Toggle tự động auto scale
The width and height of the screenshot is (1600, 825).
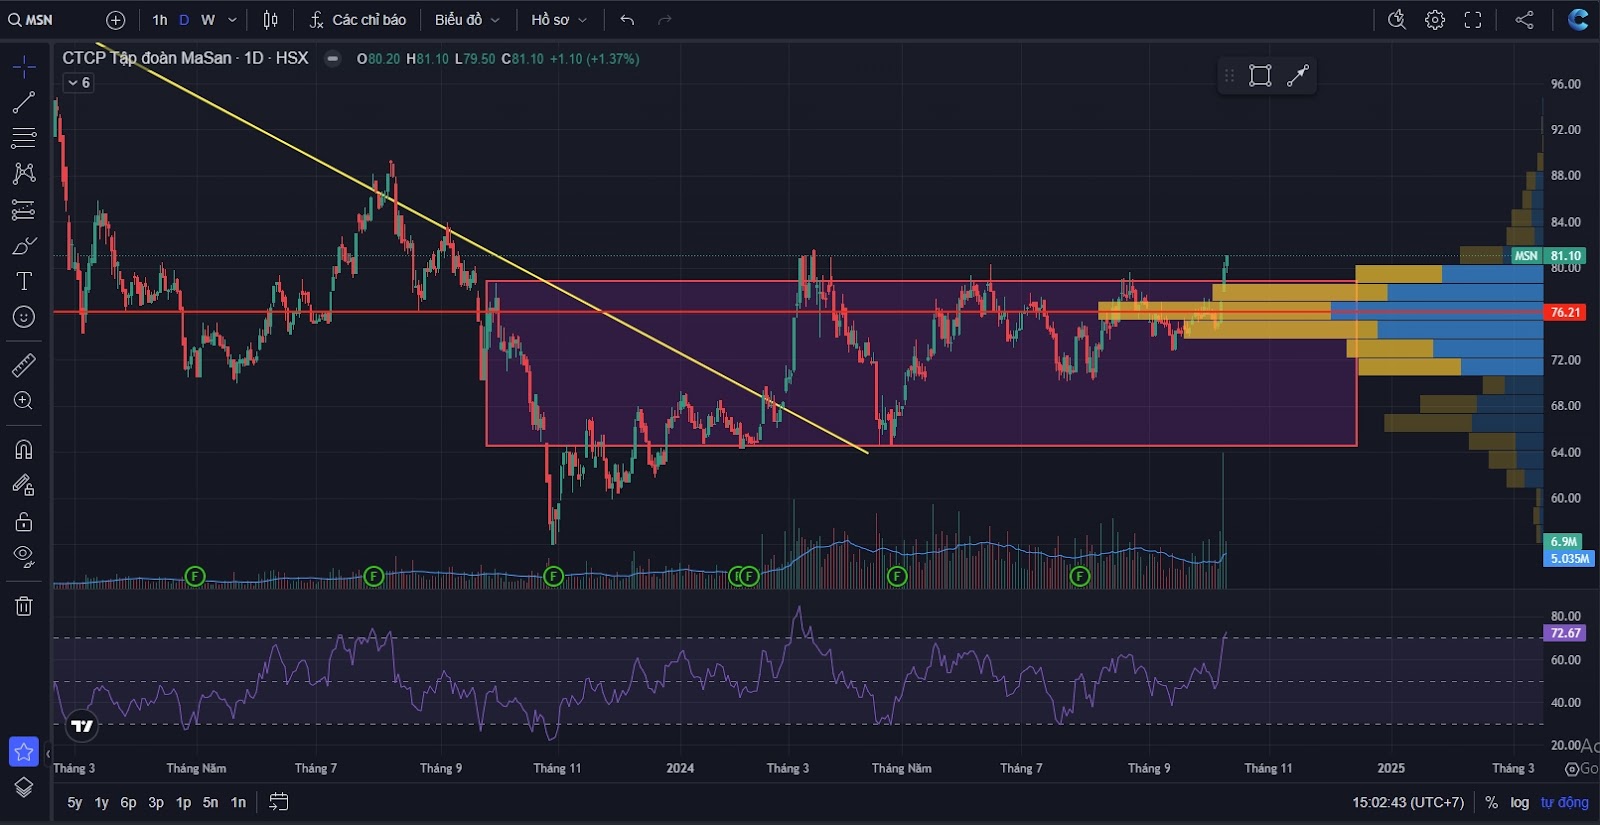click(x=1564, y=802)
